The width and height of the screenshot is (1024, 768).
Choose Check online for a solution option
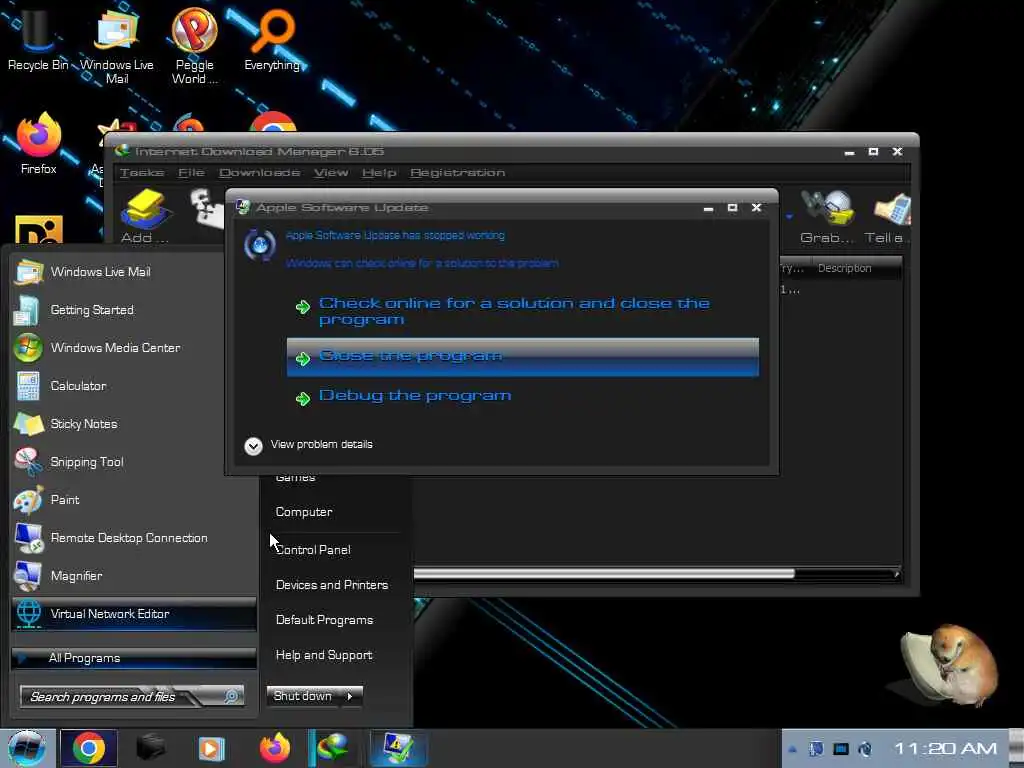[522, 311]
